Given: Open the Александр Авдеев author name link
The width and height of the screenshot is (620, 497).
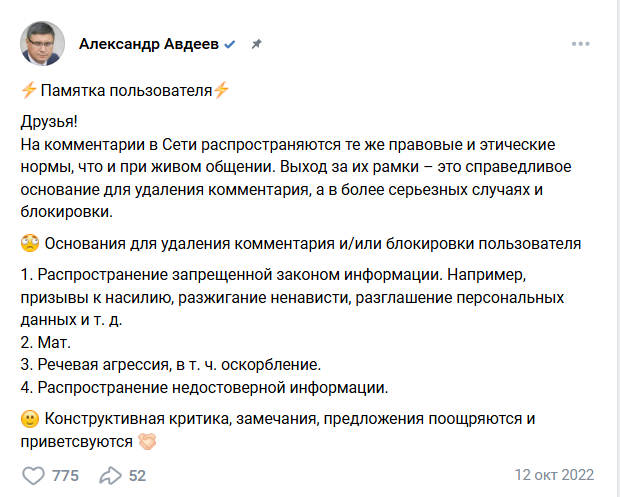Looking at the screenshot, I should click(149, 44).
